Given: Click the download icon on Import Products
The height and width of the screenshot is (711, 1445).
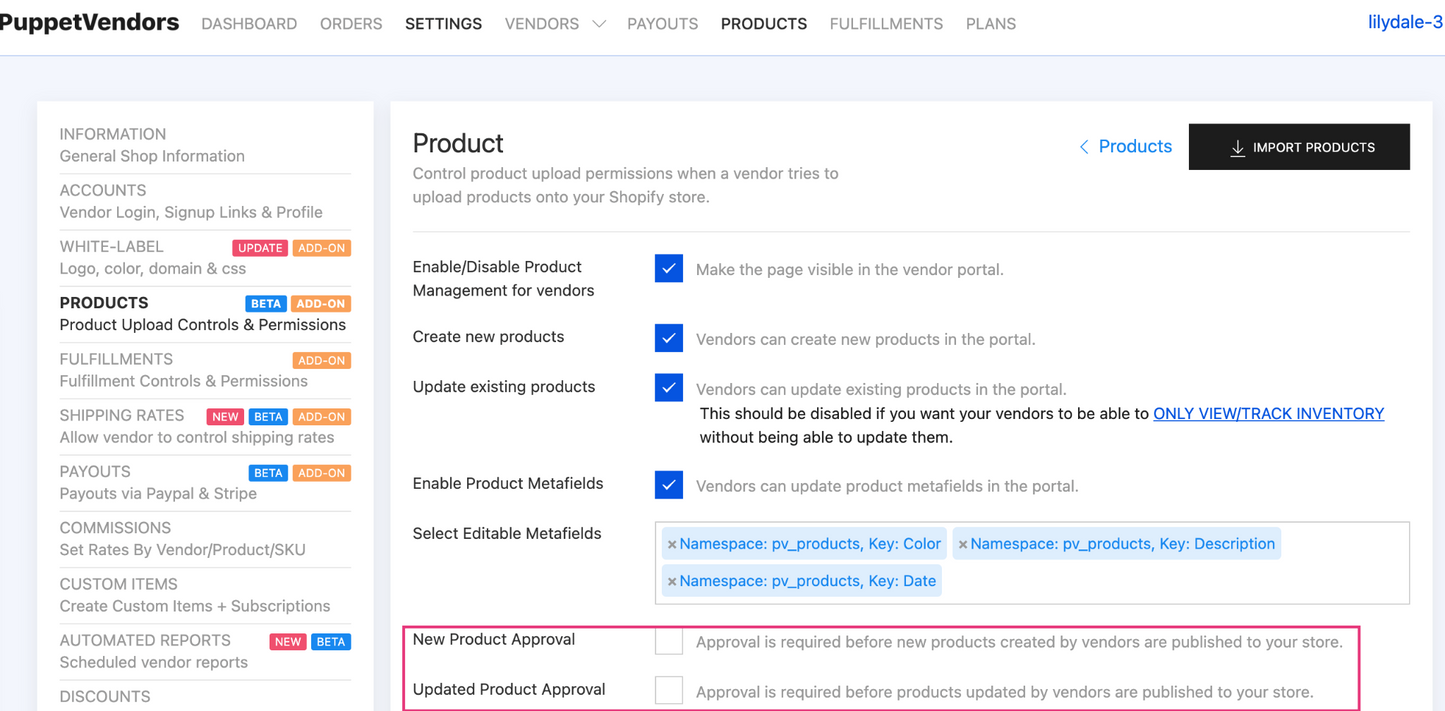Looking at the screenshot, I should point(1237,148).
